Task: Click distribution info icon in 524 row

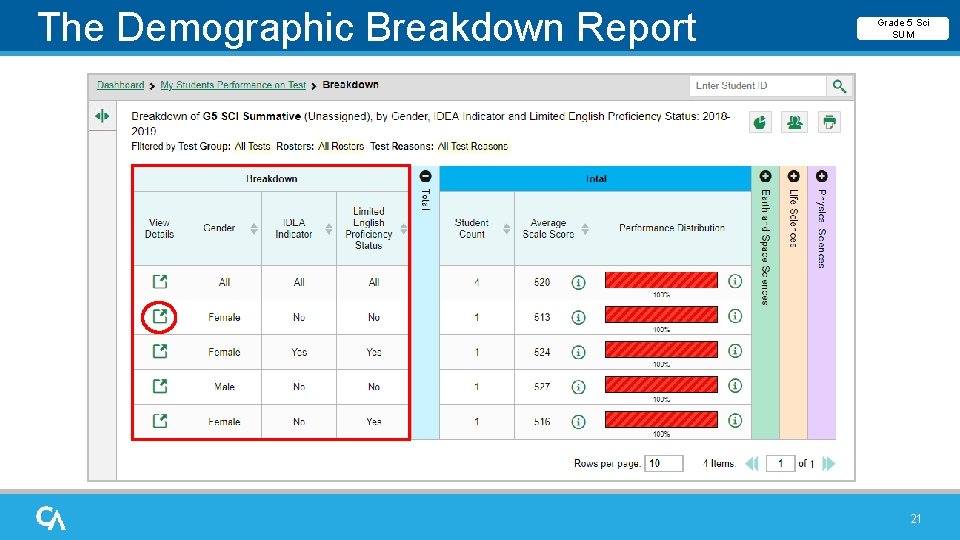Action: tap(735, 351)
